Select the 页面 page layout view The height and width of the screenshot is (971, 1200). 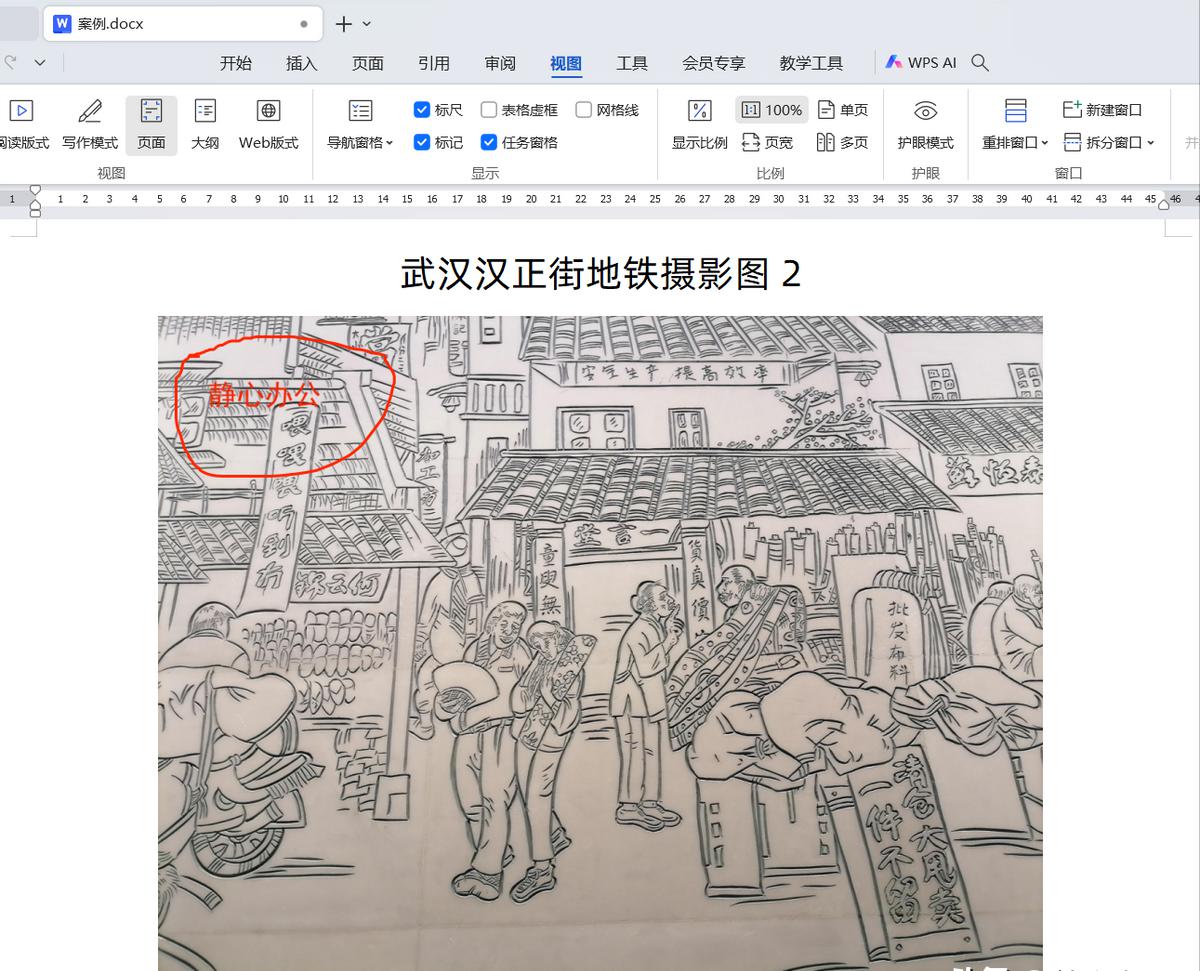click(151, 125)
